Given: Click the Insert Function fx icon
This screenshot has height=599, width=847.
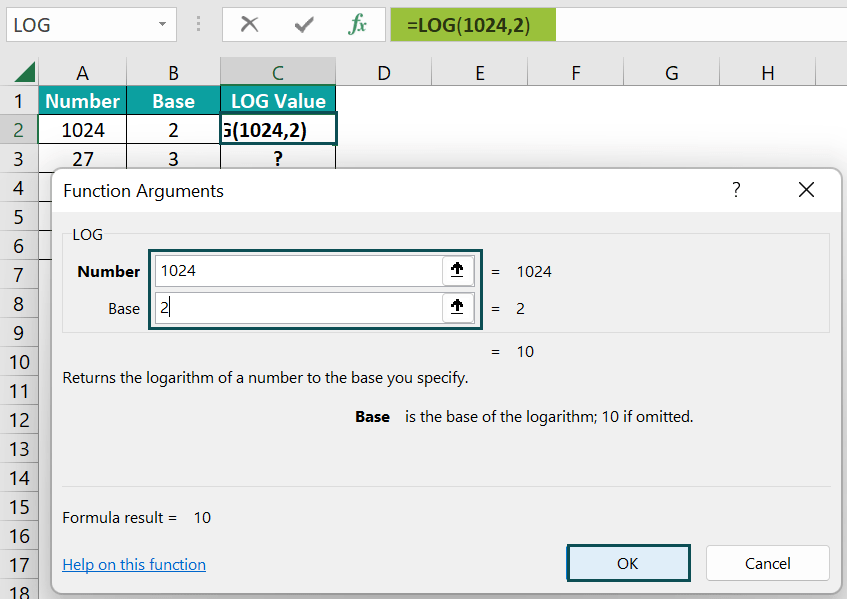Looking at the screenshot, I should (360, 25).
